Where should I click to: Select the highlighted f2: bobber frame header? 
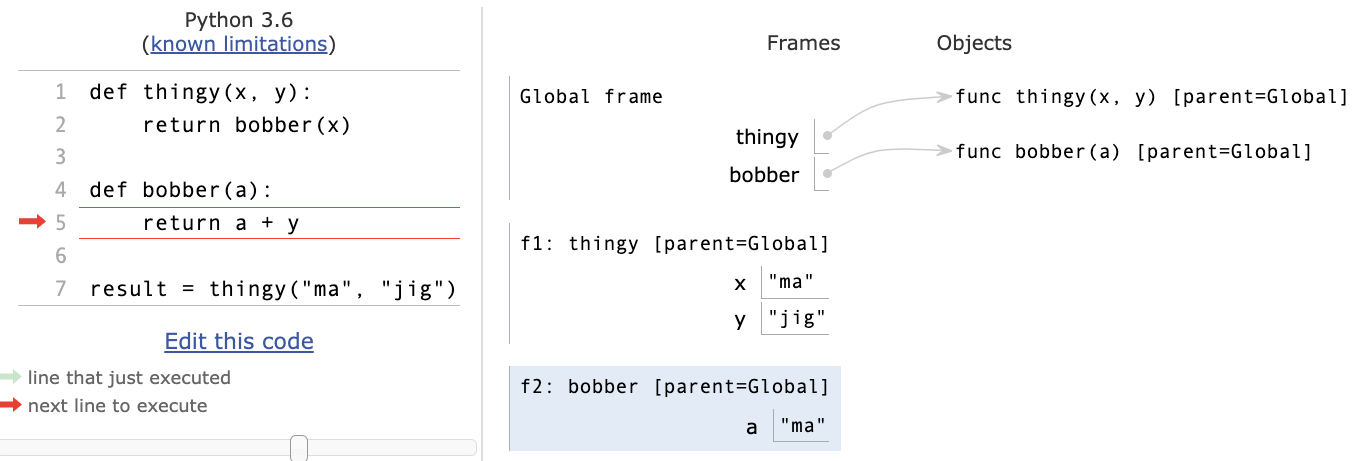pyautogui.click(x=675, y=387)
